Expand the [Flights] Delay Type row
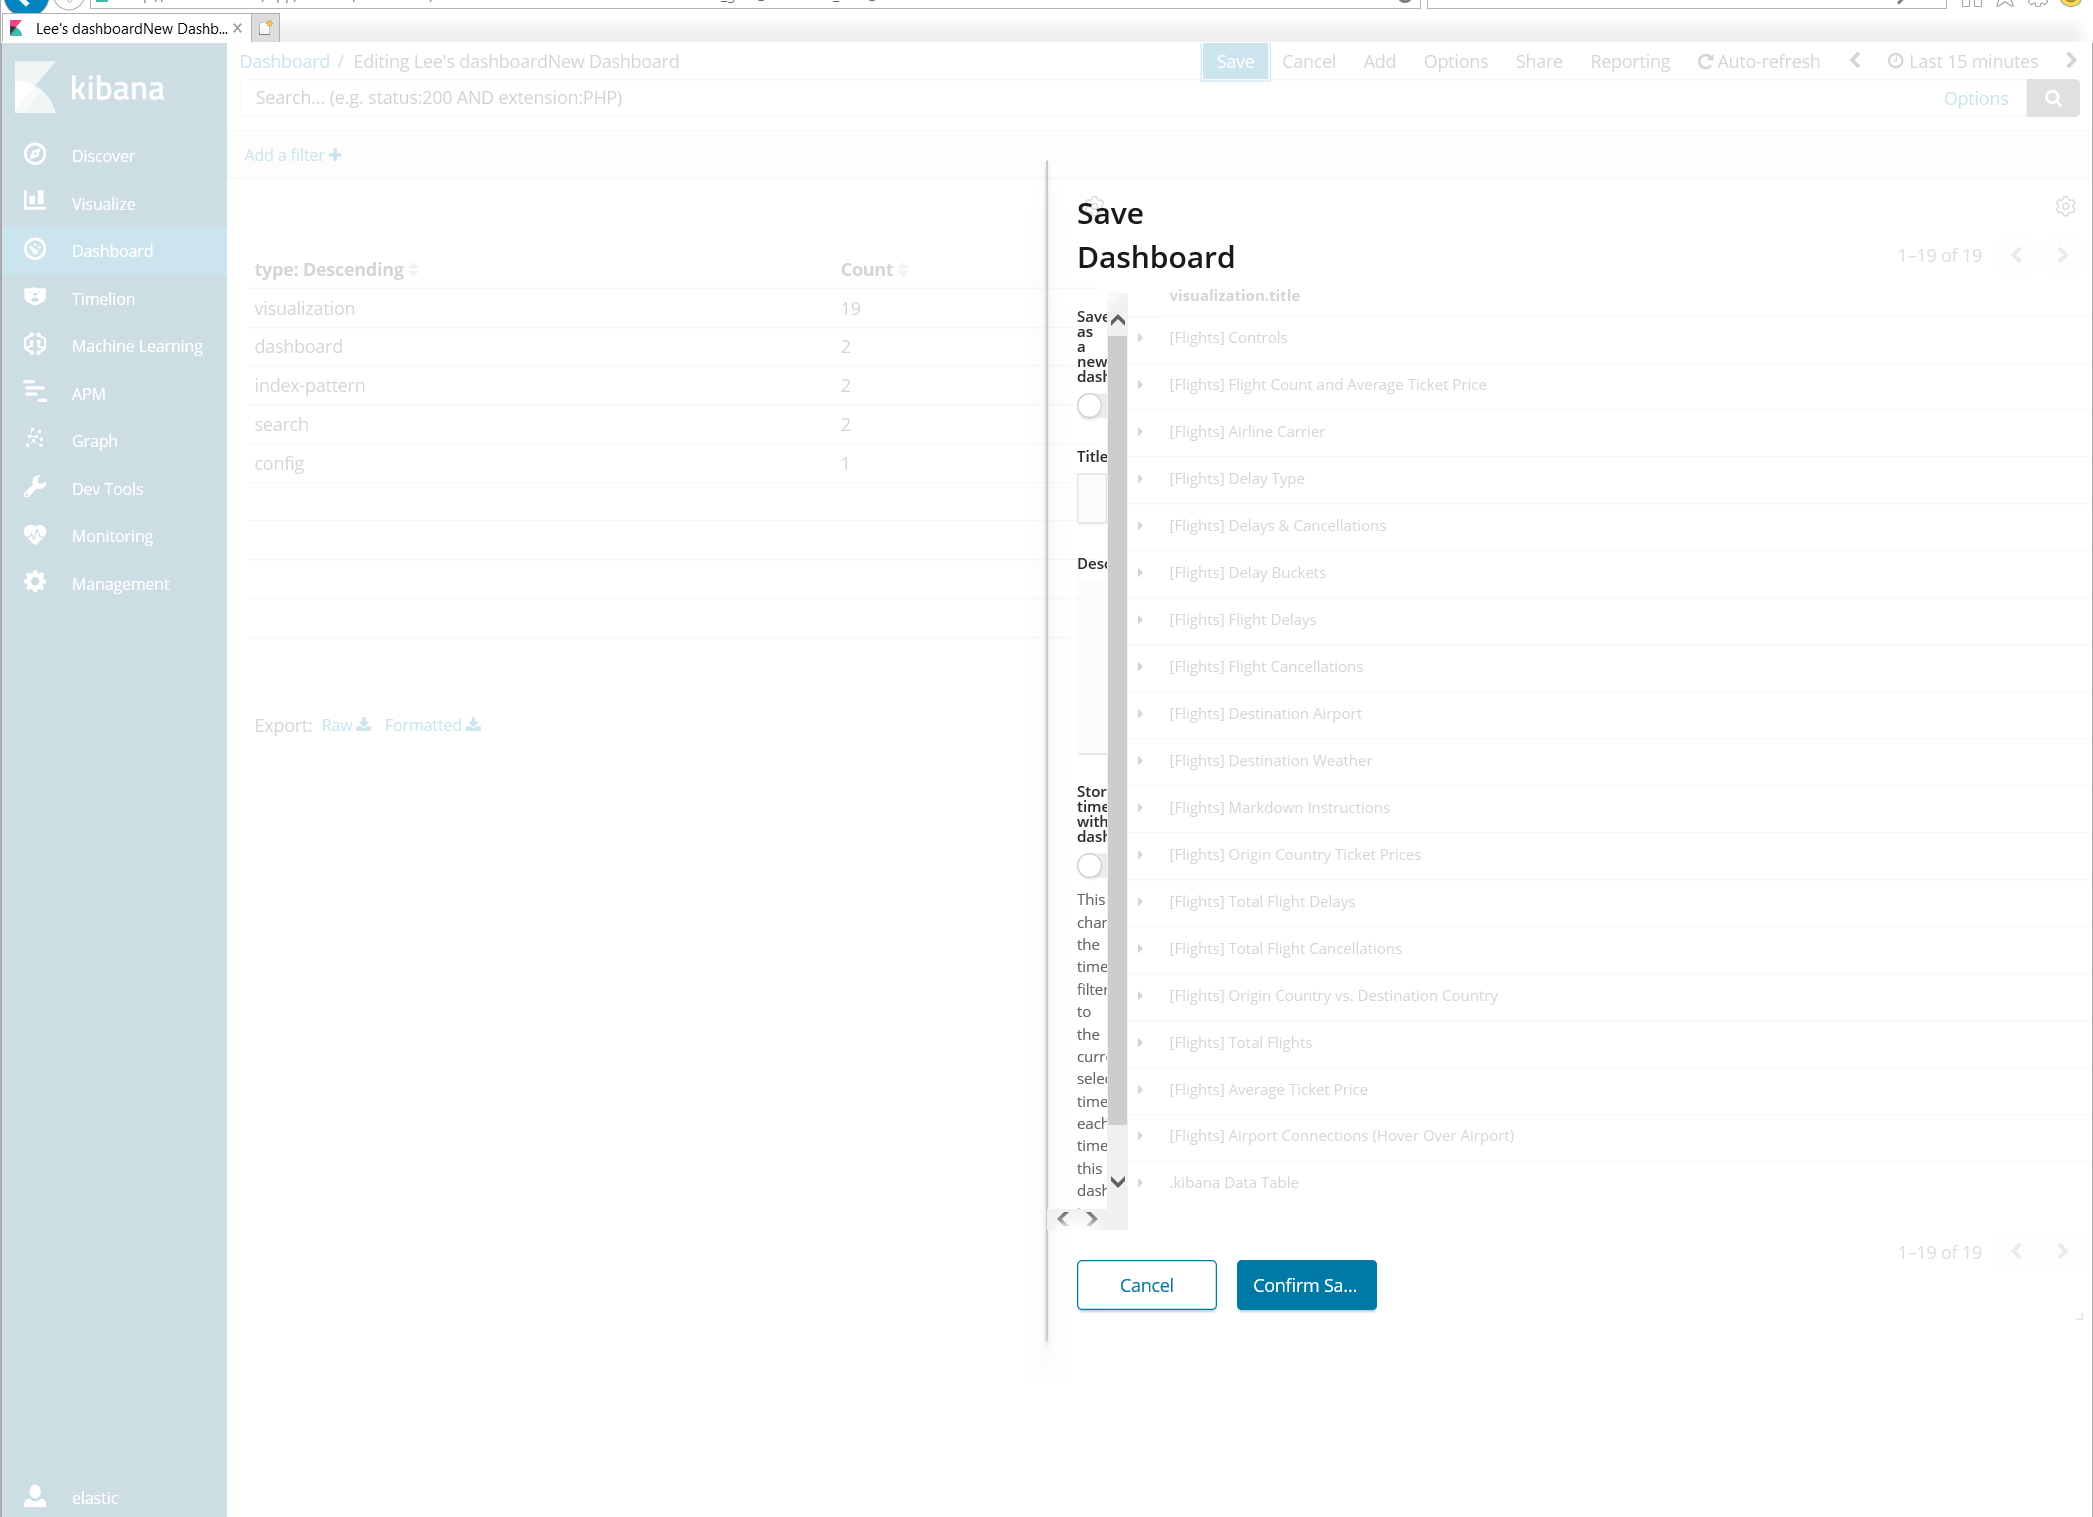Viewport: 2093px width, 1517px height. (1140, 479)
